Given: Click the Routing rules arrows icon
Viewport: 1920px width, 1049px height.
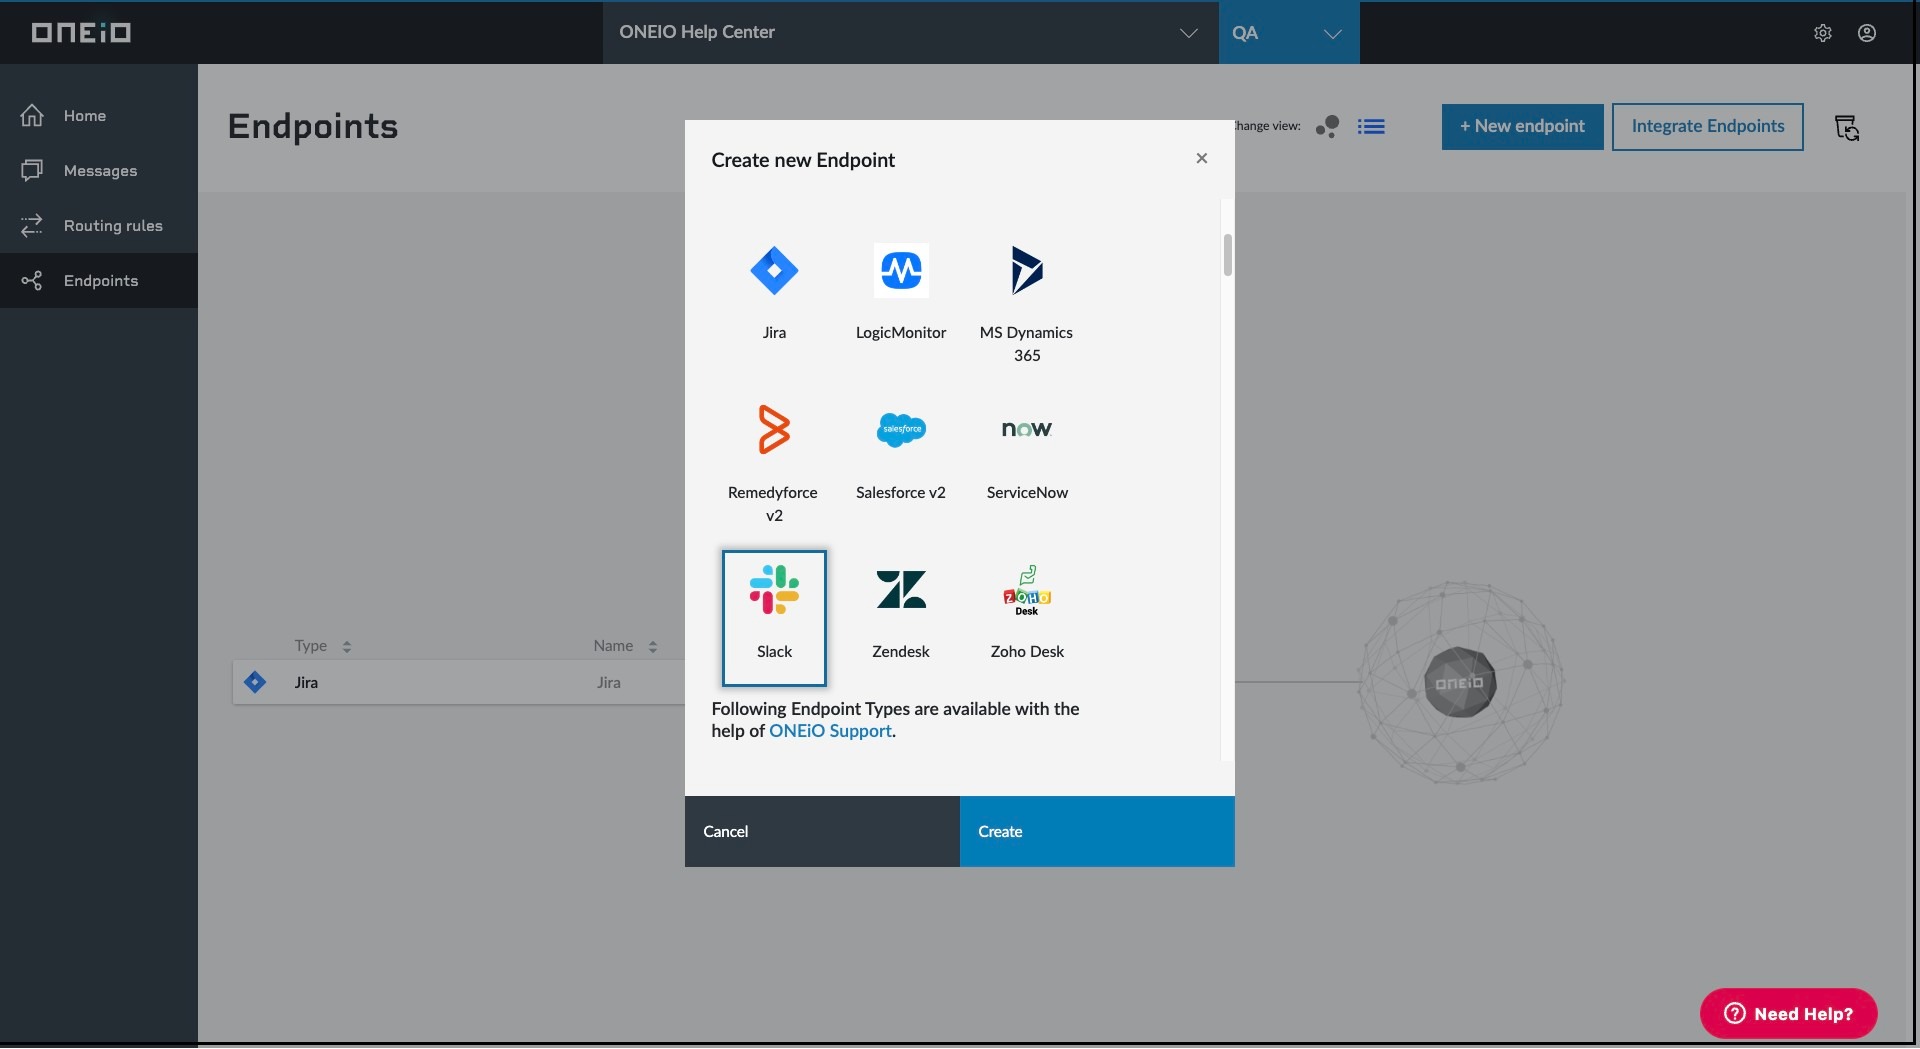Looking at the screenshot, I should [x=32, y=225].
